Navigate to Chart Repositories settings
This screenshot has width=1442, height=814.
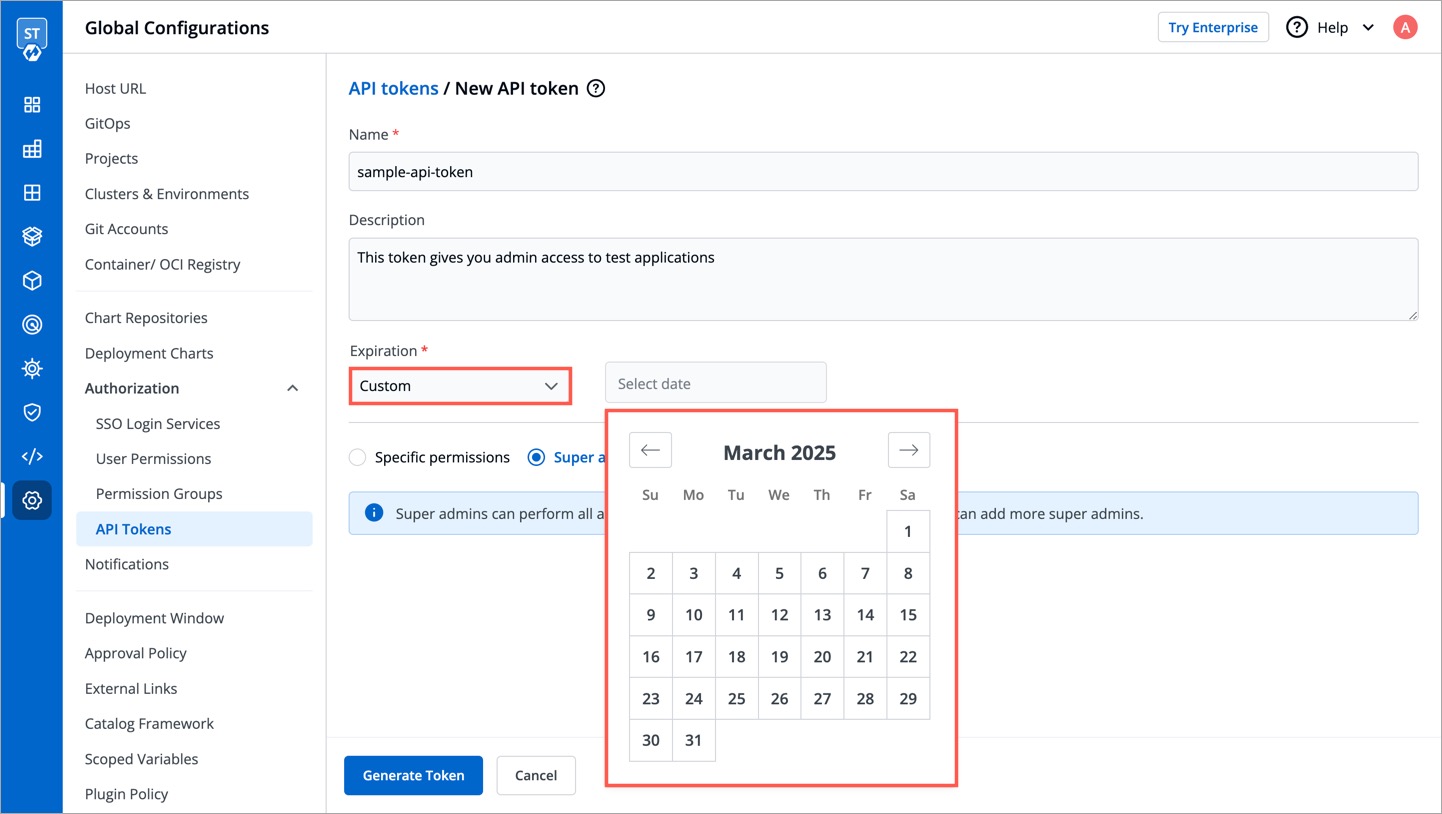pyautogui.click(x=146, y=318)
